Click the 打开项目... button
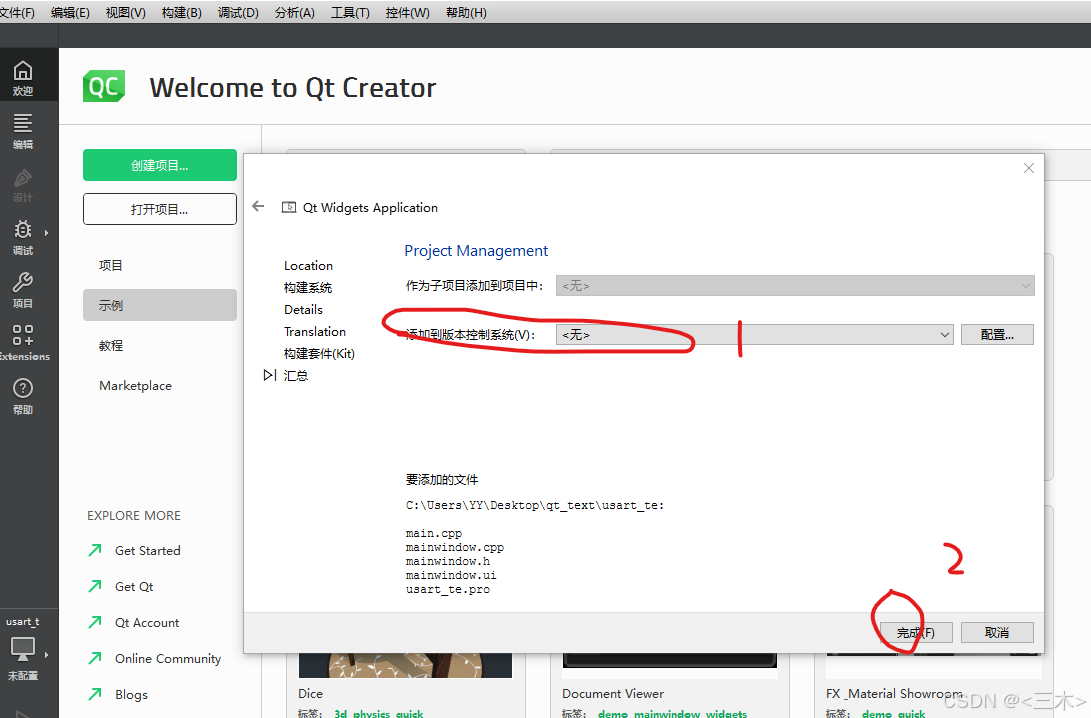 (159, 209)
